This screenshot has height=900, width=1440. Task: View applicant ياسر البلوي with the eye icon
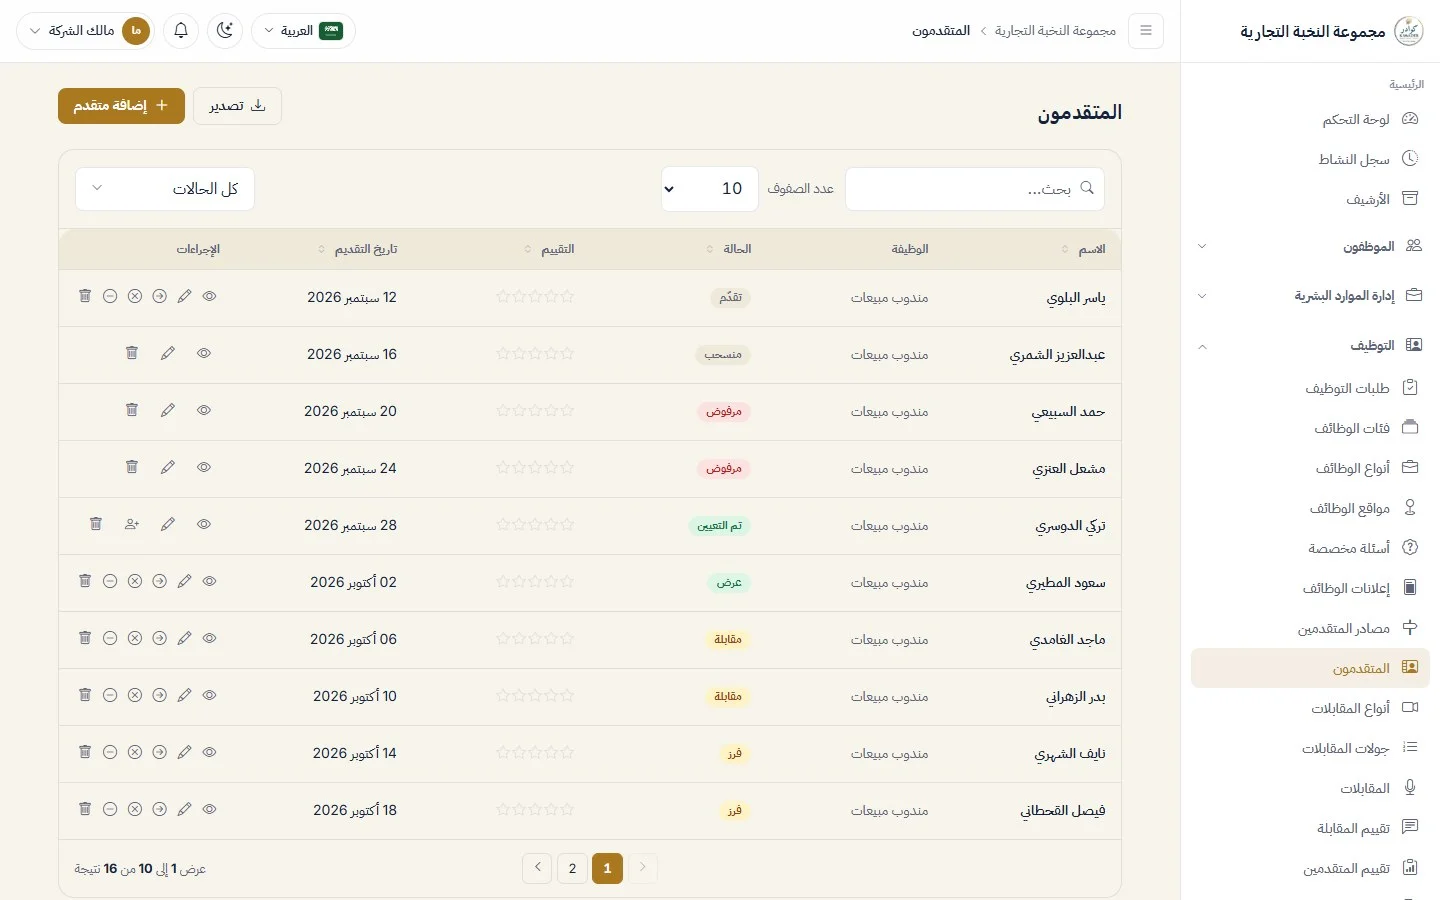[209, 296]
